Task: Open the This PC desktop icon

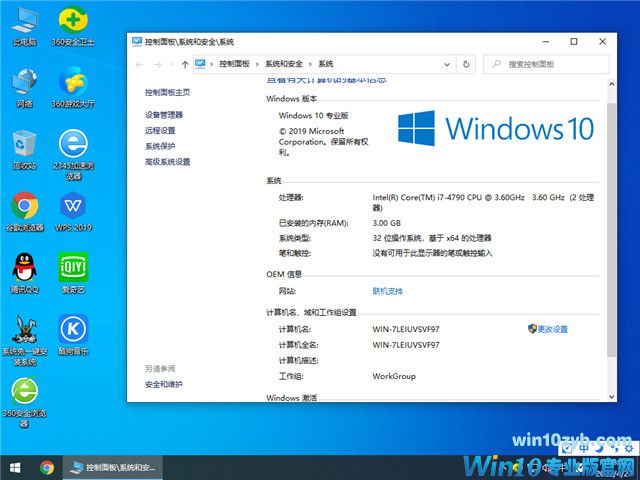Action: tap(24, 26)
